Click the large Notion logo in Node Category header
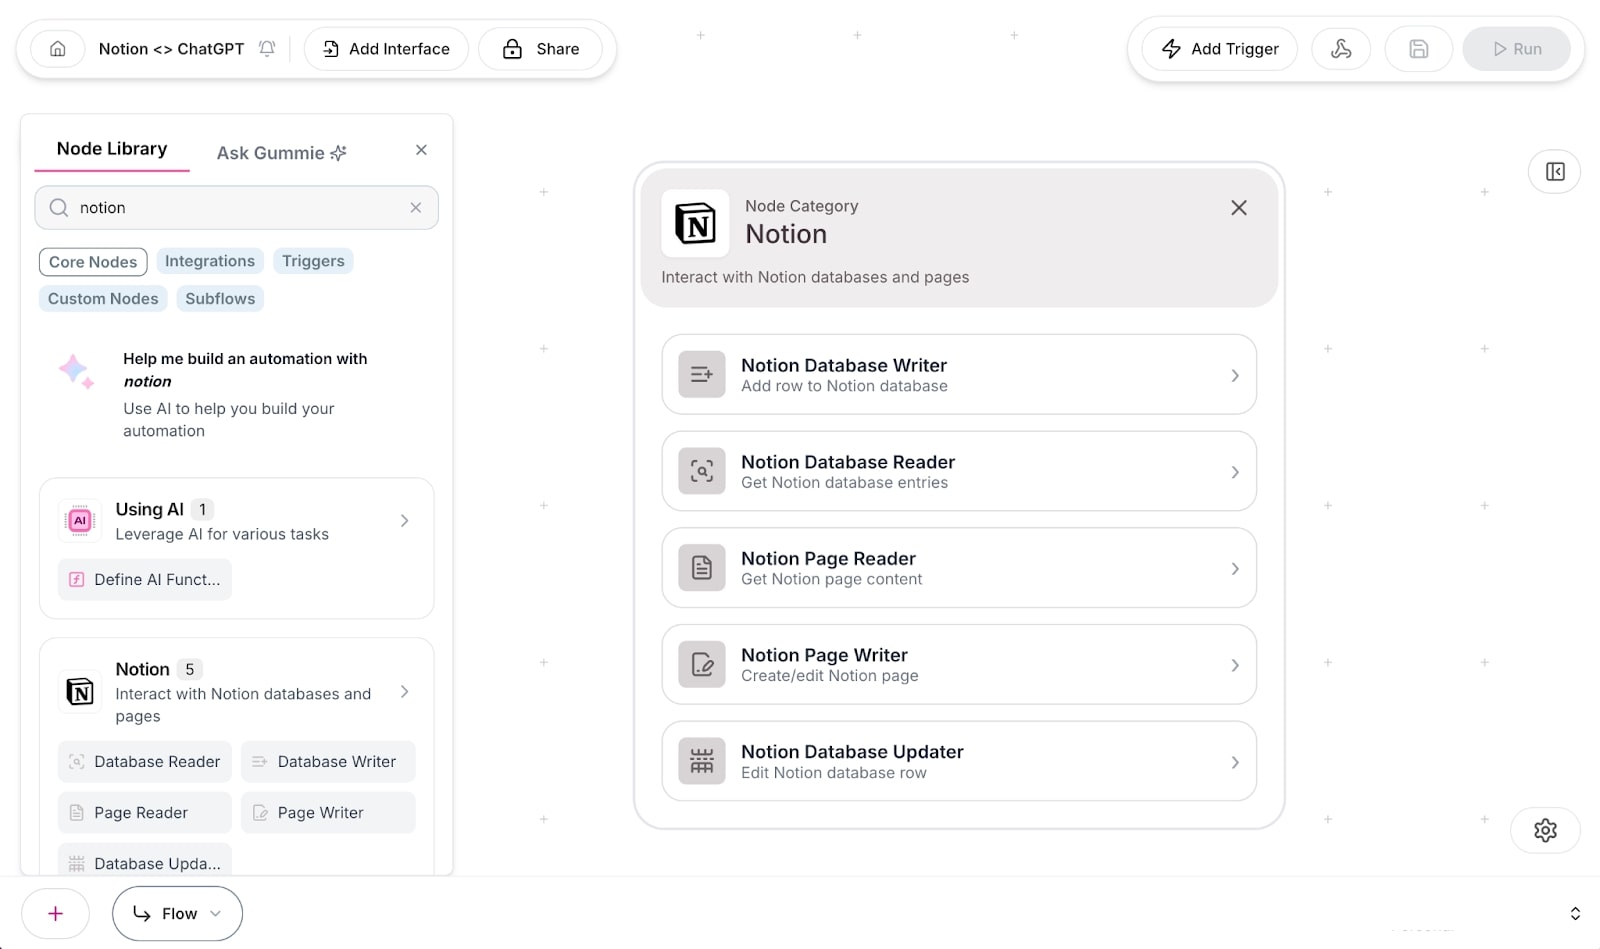This screenshot has height=949, width=1600. point(695,223)
